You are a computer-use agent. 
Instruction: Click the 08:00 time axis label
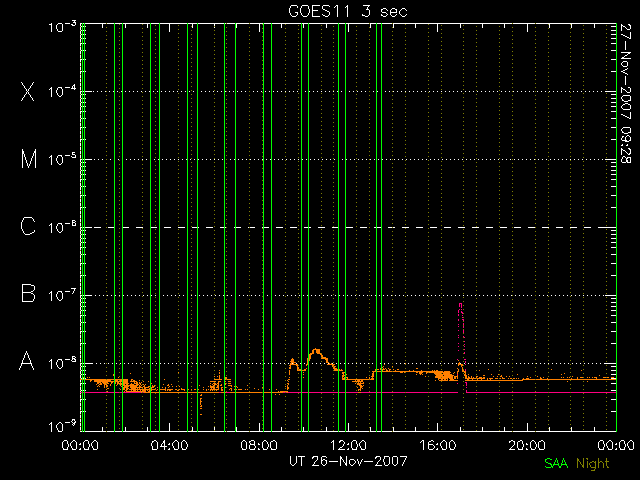point(259,445)
